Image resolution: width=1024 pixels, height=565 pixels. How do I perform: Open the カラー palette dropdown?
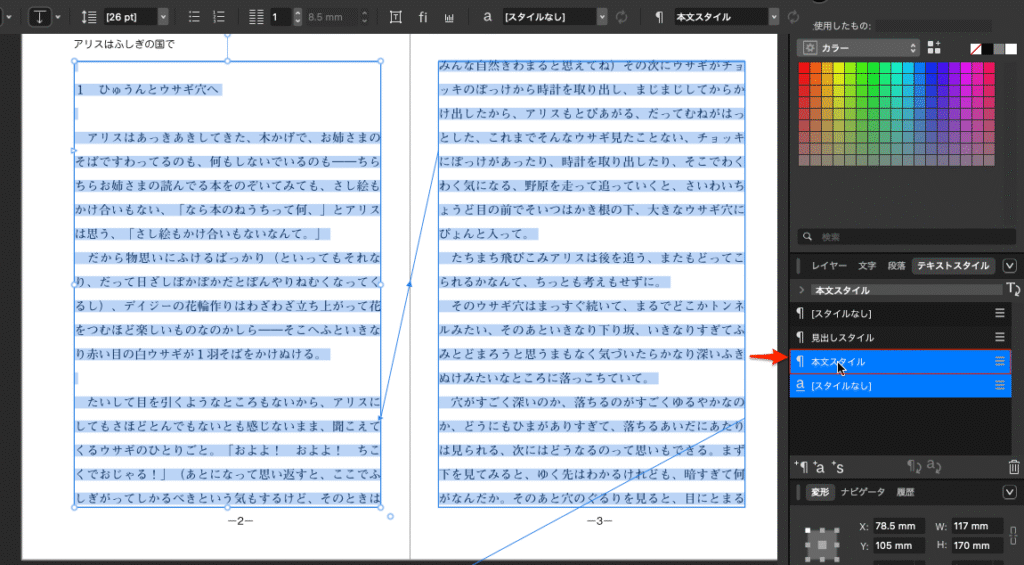(858, 48)
